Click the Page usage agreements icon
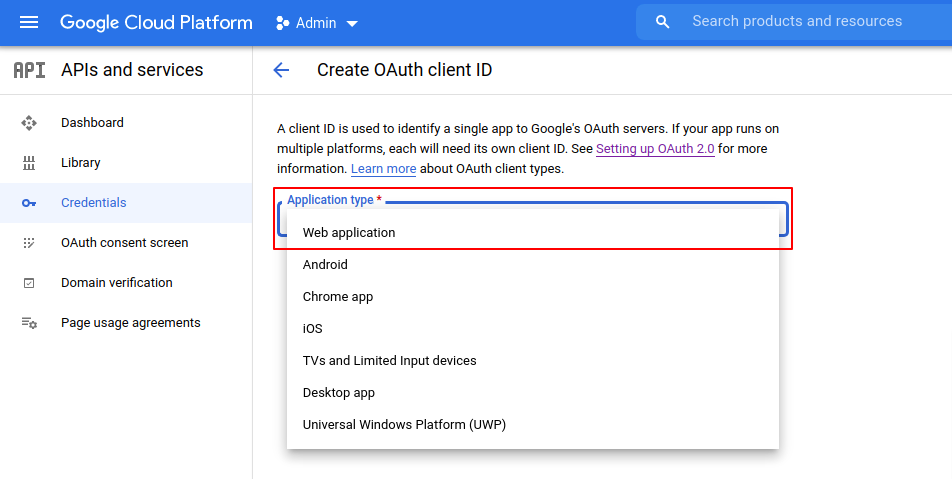952x479 pixels. pyautogui.click(x=29, y=323)
